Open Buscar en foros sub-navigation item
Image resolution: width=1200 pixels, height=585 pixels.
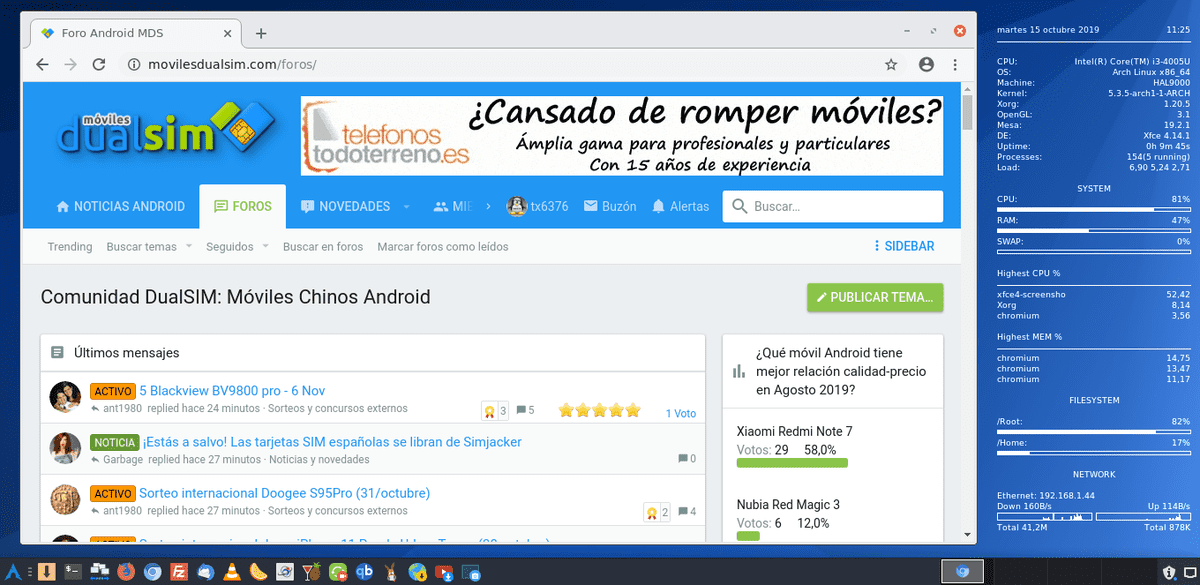tap(323, 247)
